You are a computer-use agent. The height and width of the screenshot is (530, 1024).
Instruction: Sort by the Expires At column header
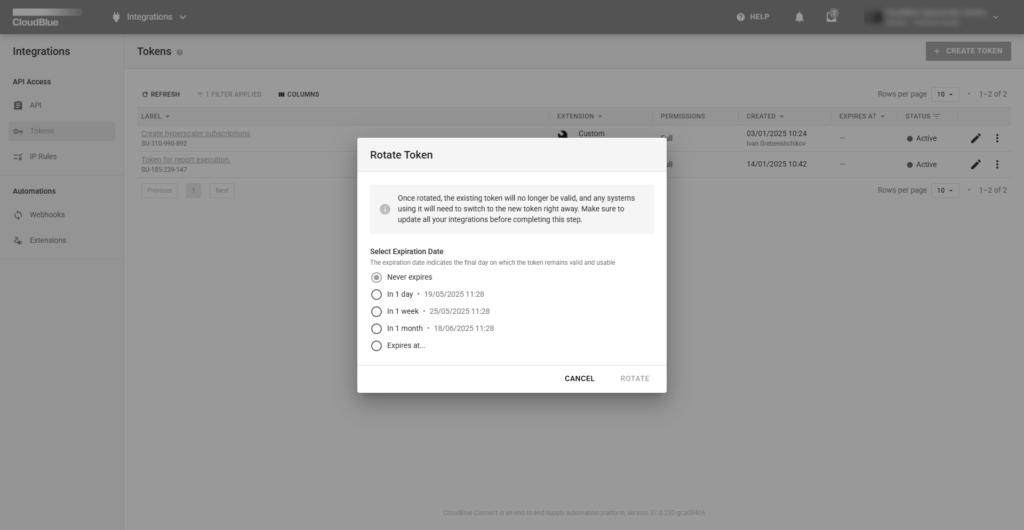[x=862, y=116]
